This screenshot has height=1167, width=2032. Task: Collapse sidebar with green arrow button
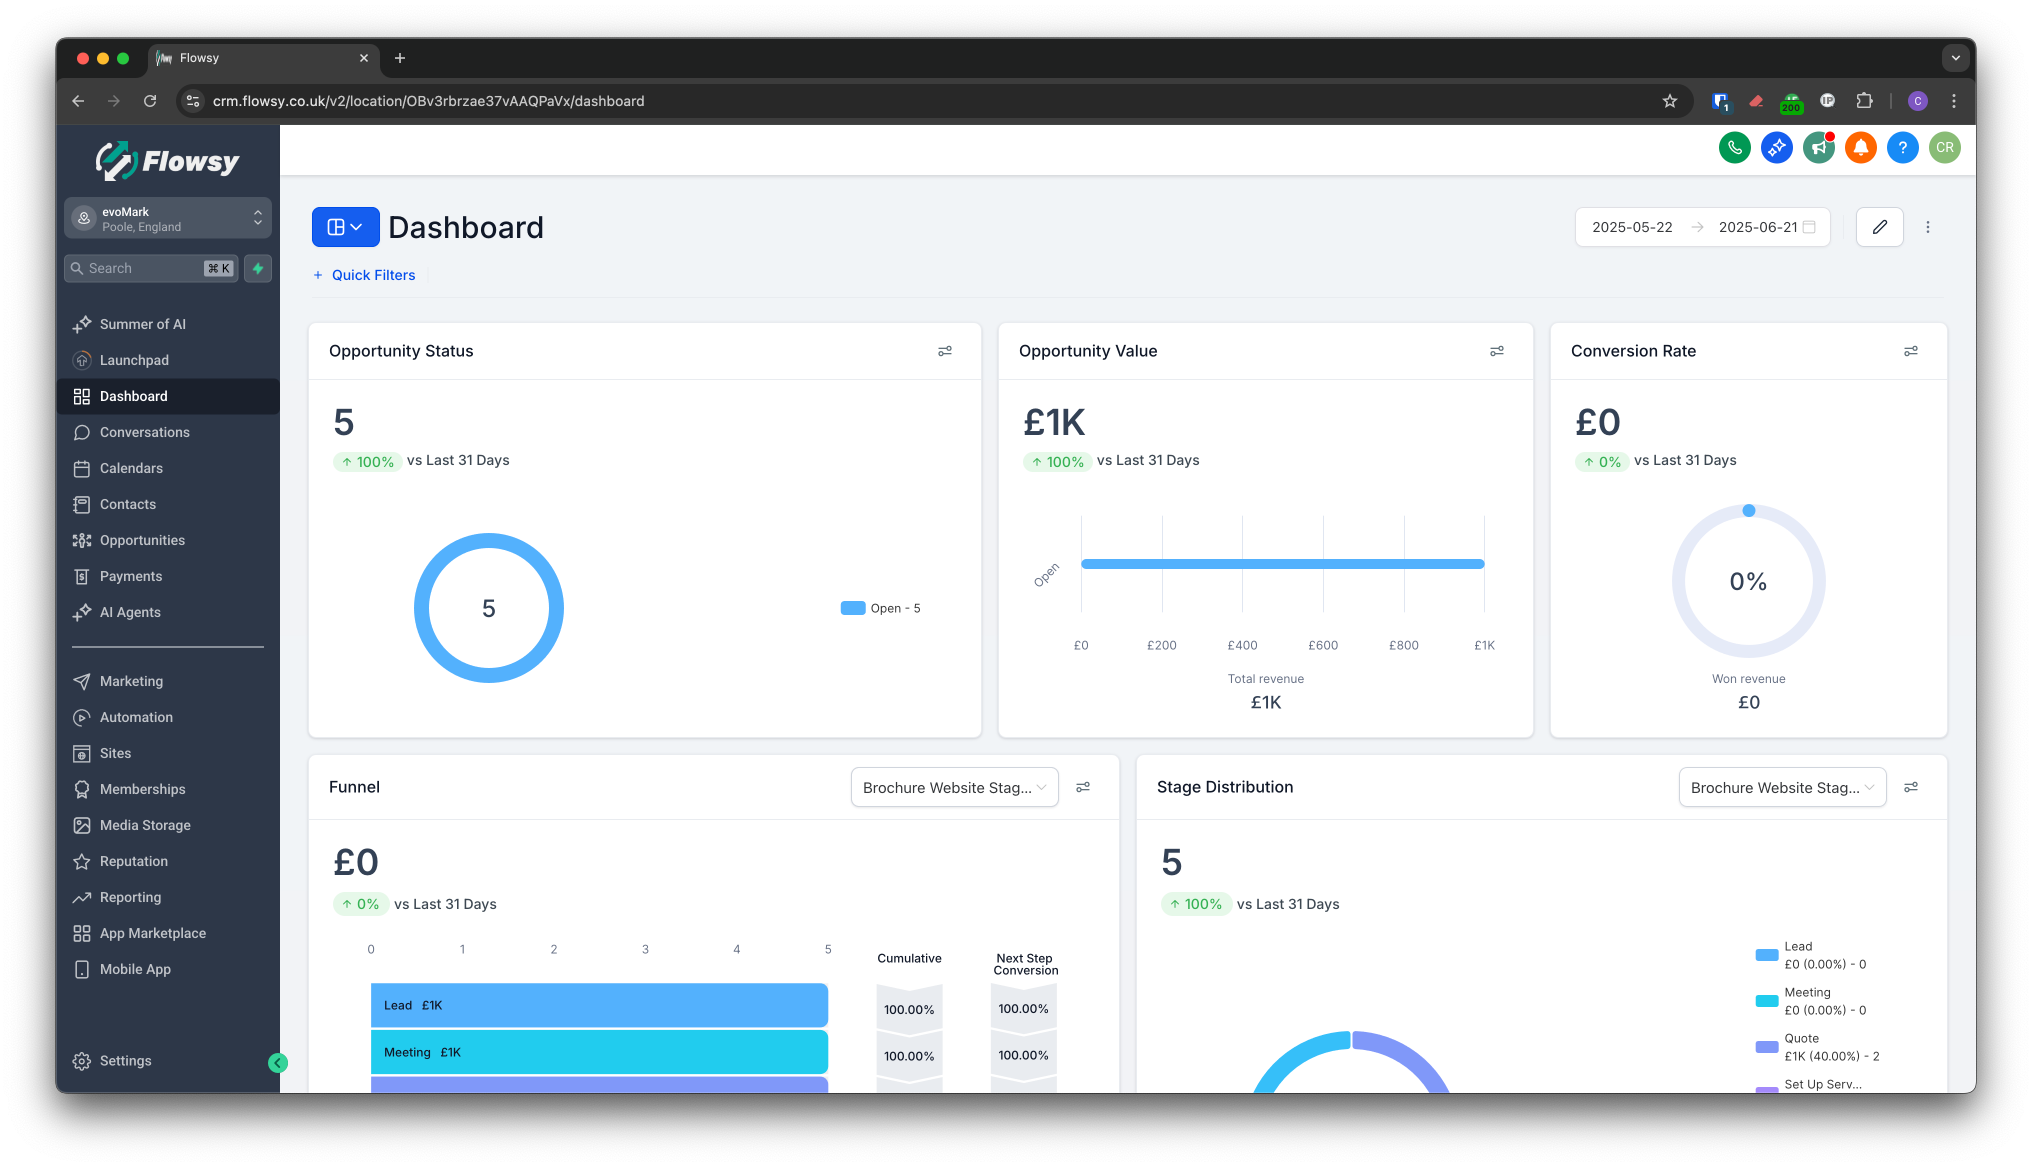pos(278,1063)
